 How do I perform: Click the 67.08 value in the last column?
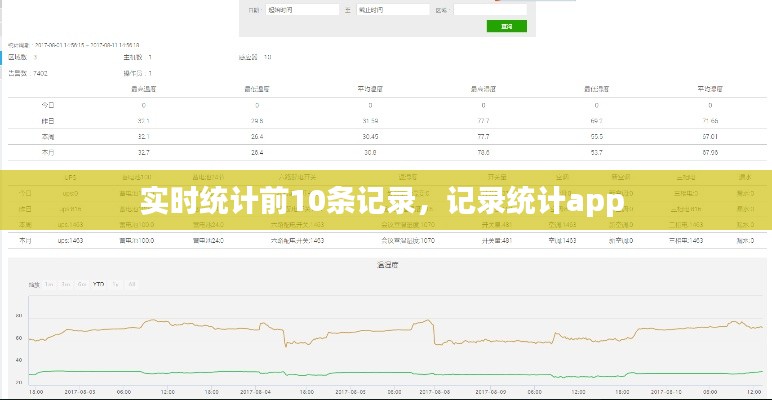[710, 152]
